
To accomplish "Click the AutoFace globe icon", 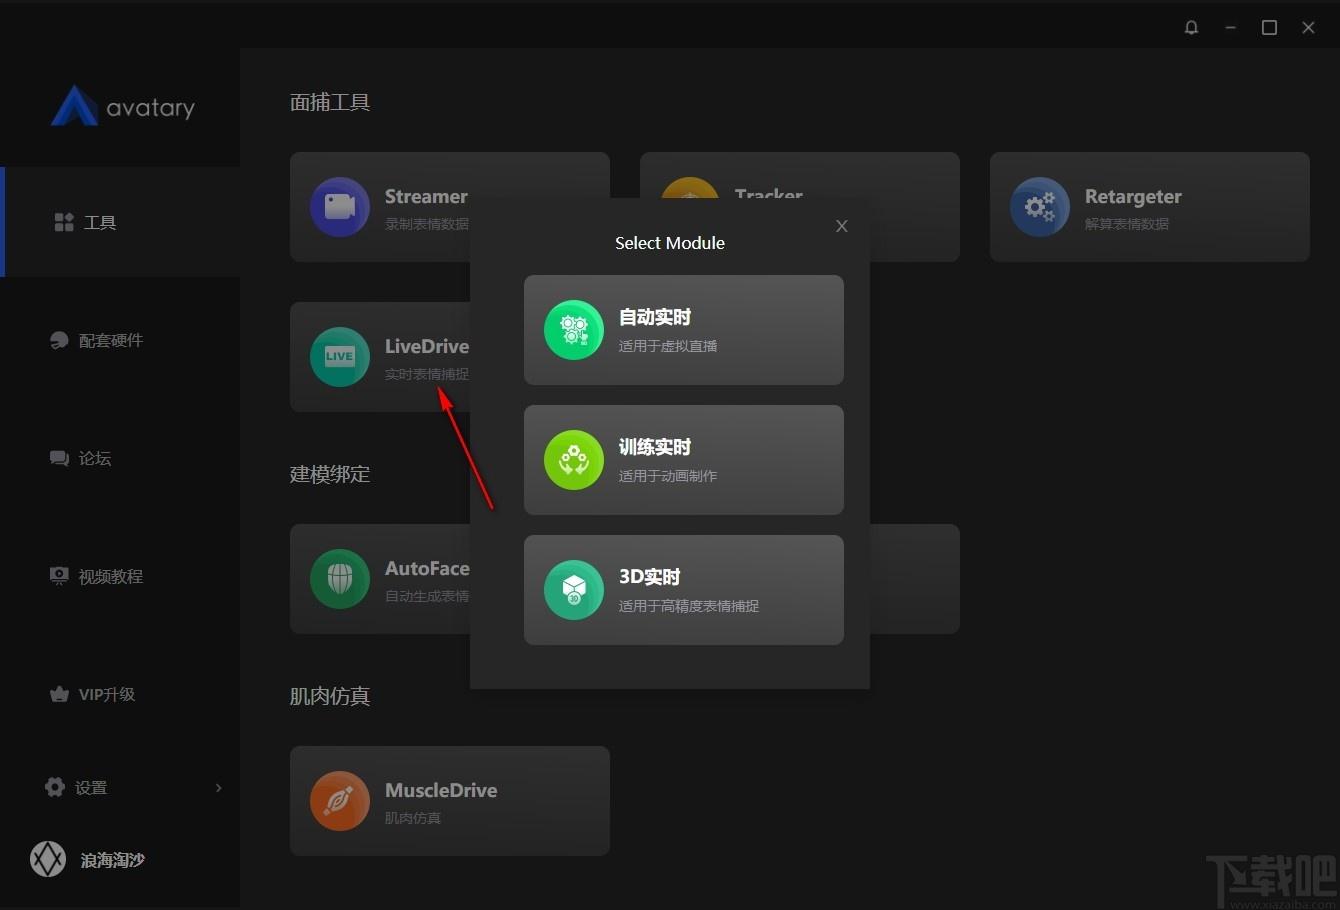I will pyautogui.click(x=340, y=579).
